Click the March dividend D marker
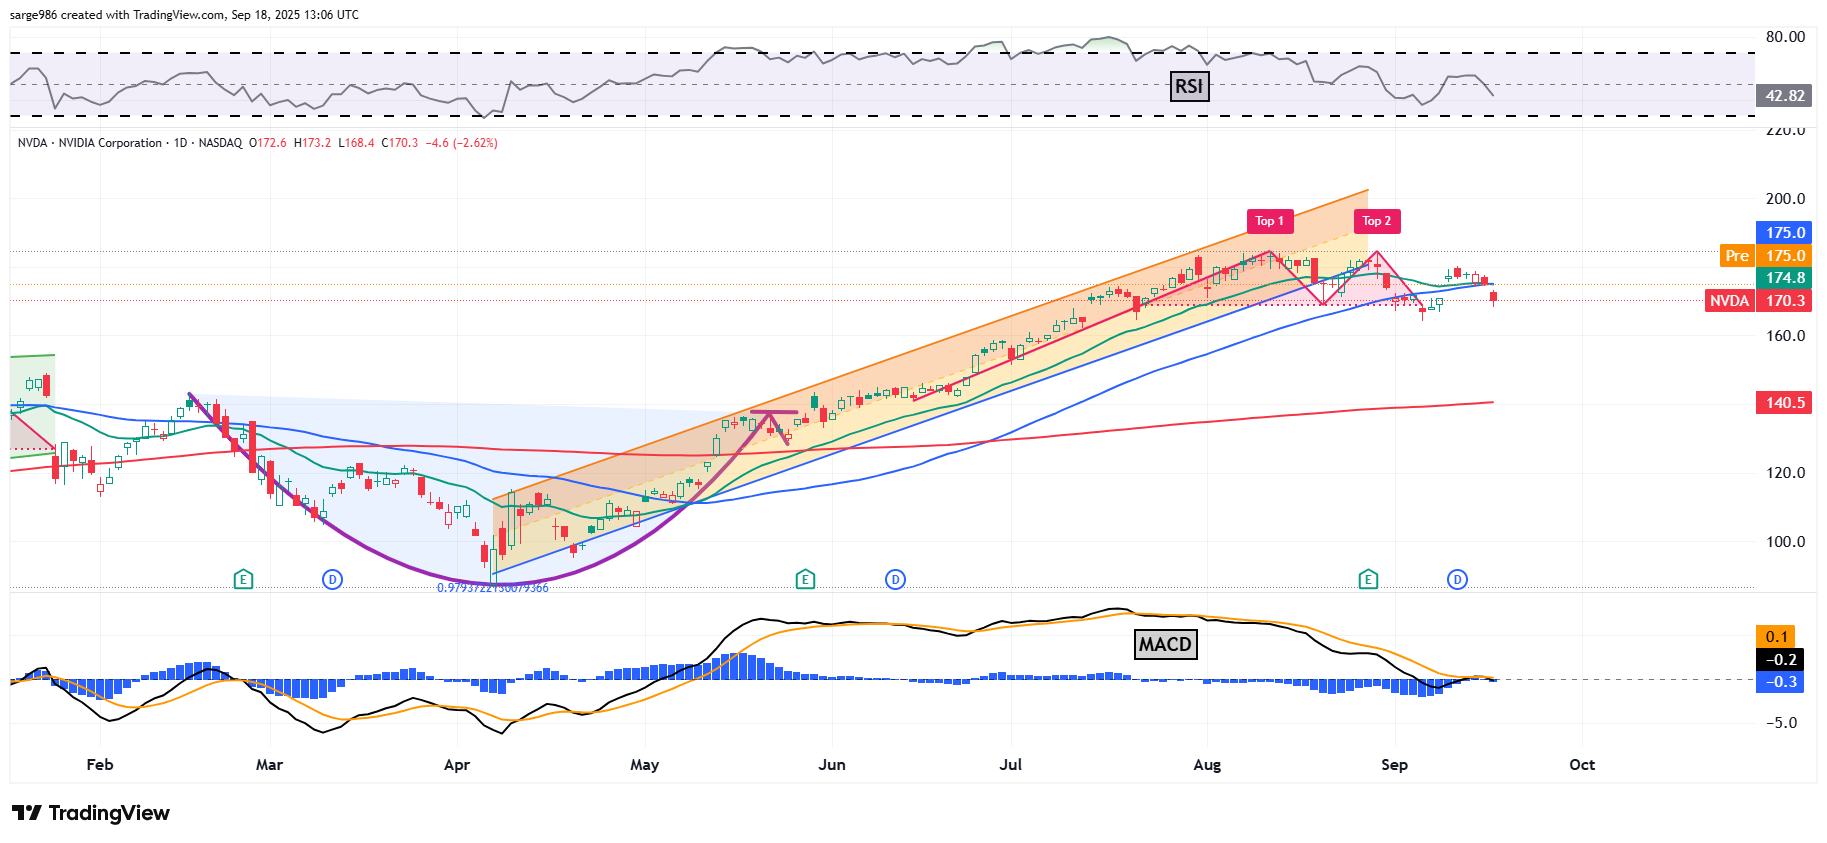1827x843 pixels. coord(332,579)
